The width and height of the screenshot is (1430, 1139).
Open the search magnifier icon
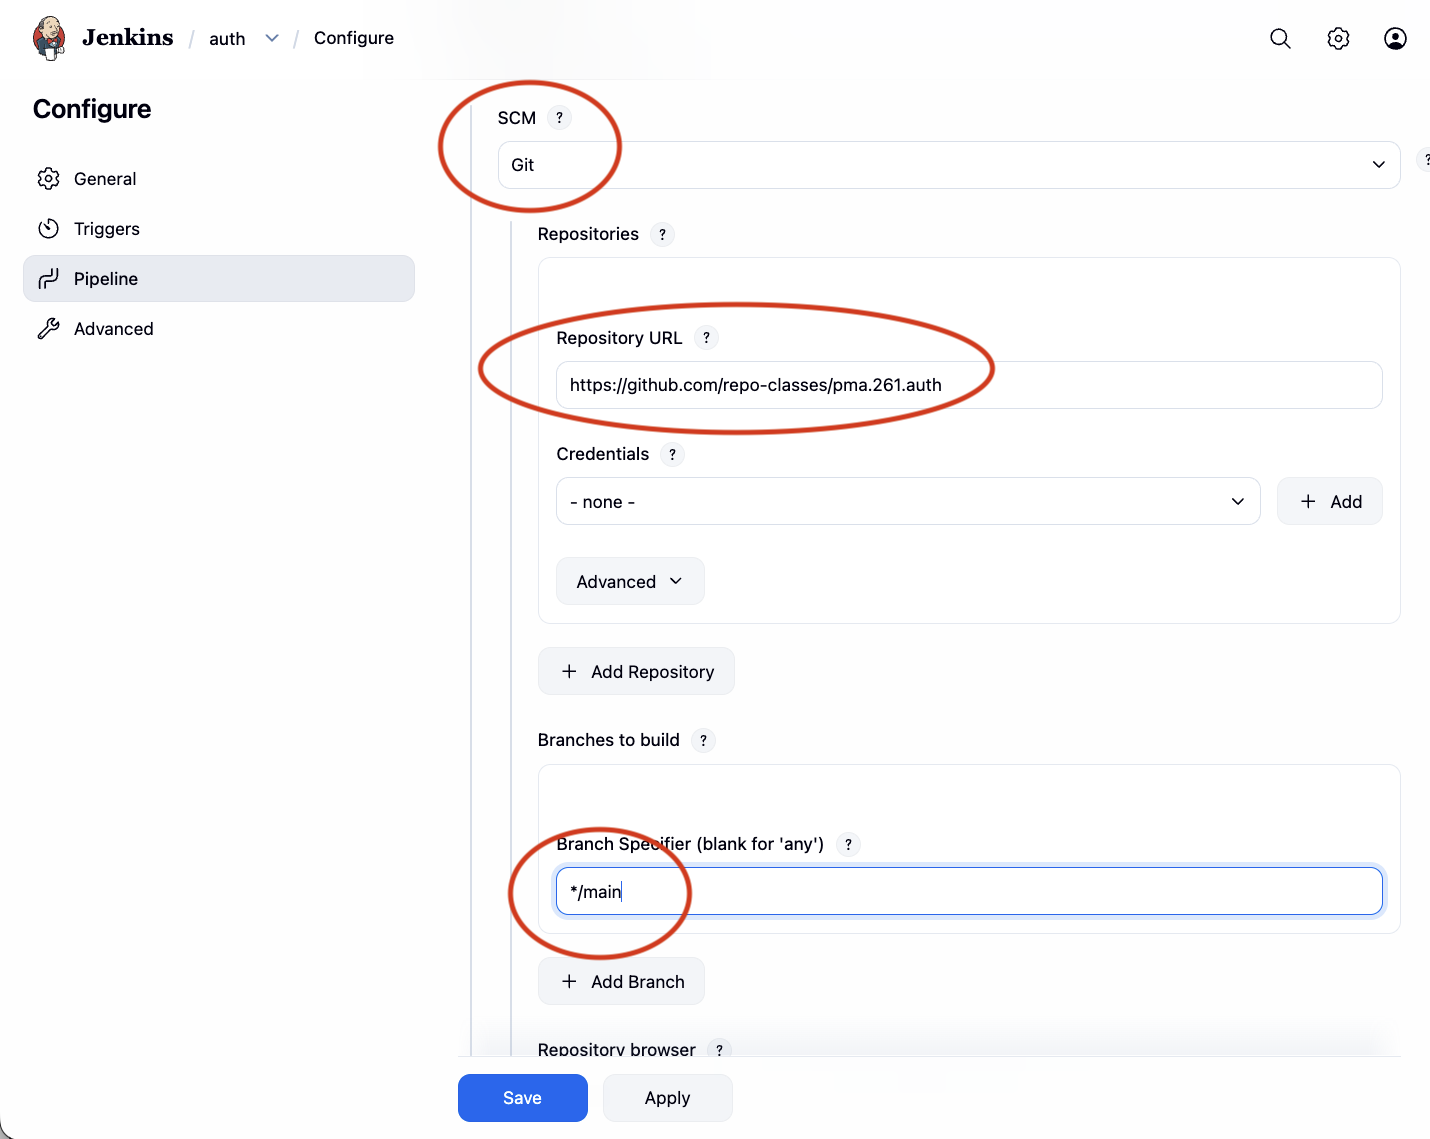pos(1280,38)
